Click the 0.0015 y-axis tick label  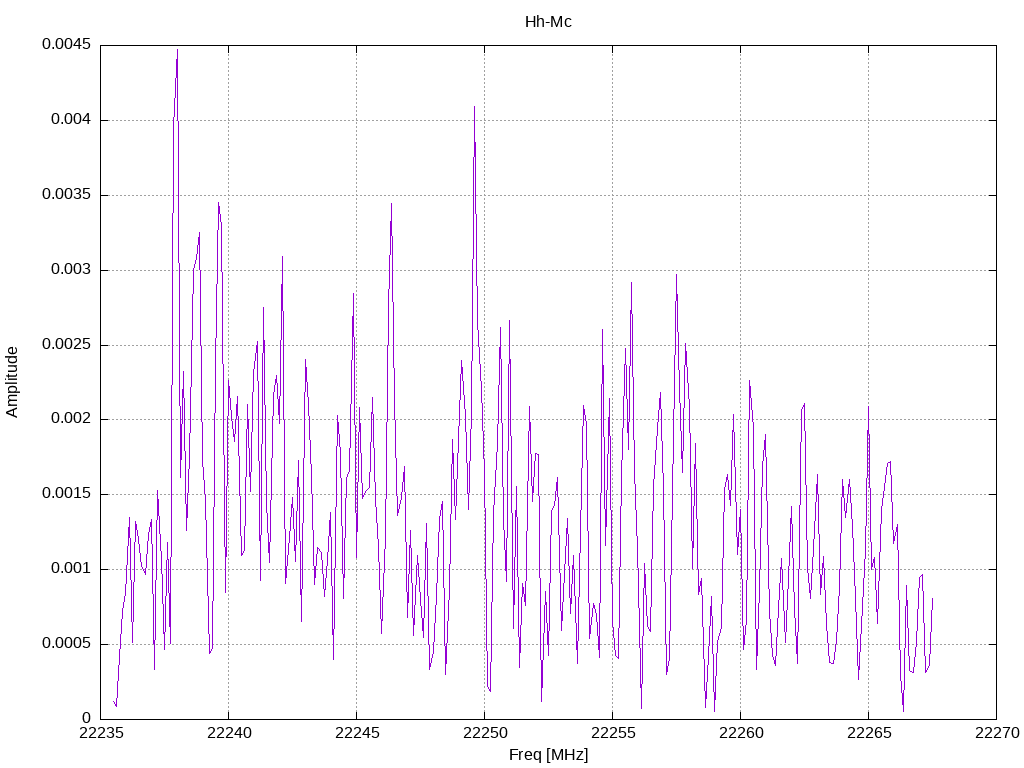[67, 494]
